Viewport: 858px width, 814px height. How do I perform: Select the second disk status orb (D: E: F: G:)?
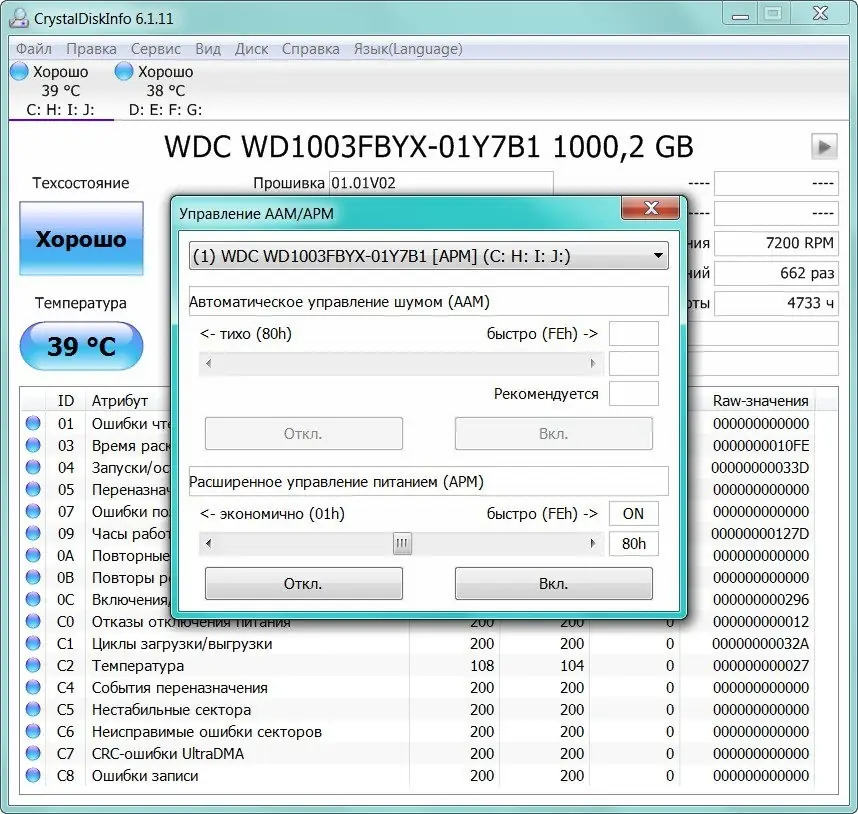124,71
